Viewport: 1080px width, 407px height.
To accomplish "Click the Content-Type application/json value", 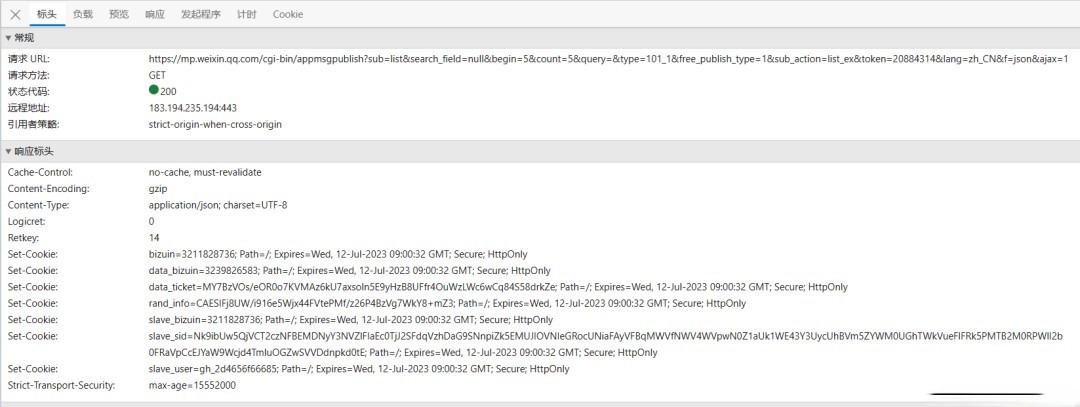I will pos(218,205).
